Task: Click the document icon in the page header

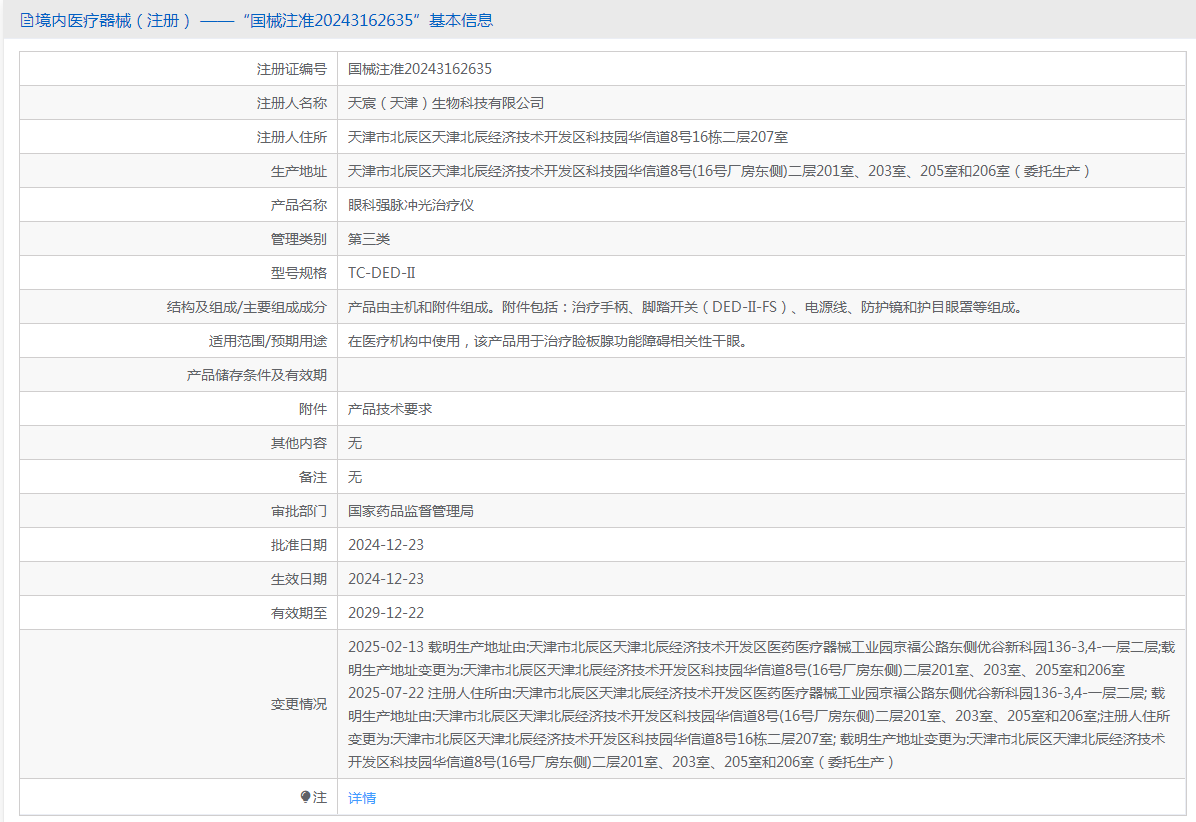Action: pyautogui.click(x=27, y=20)
